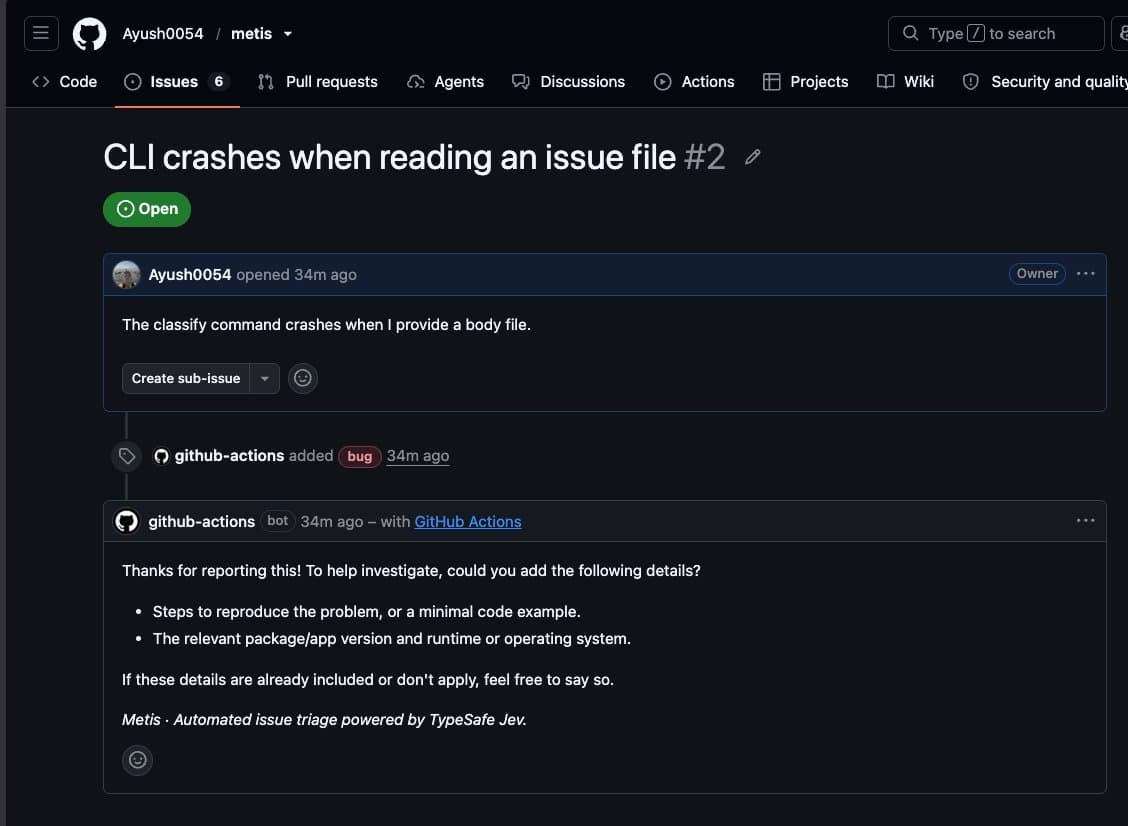Open the 'opened 34m ago' timestamp
The image size is (1128, 826).
click(x=296, y=274)
